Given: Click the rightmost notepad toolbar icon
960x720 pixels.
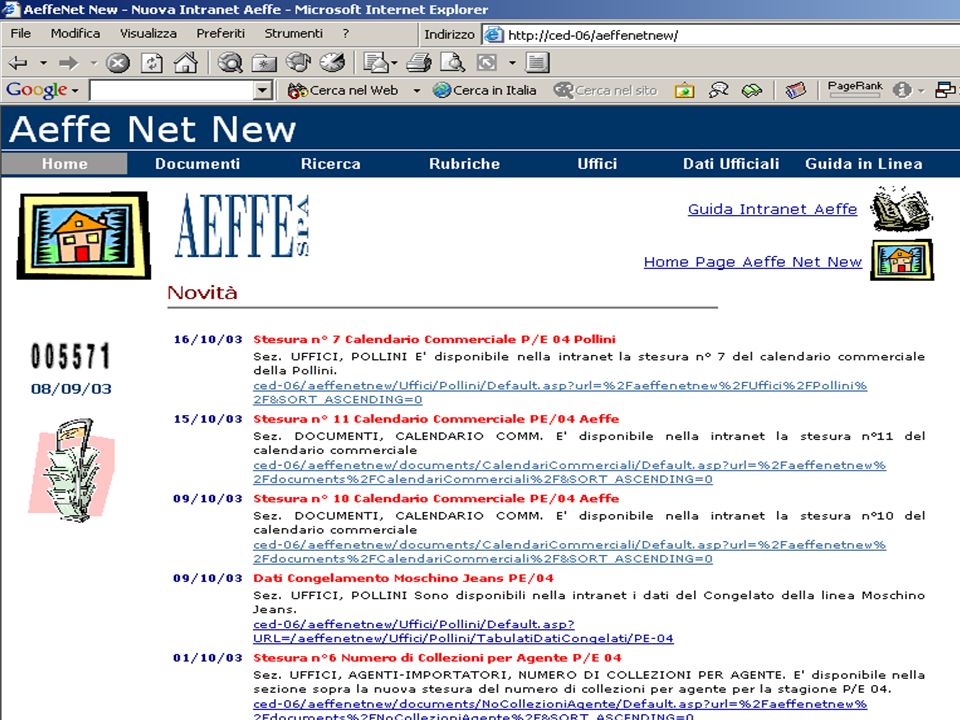Looking at the screenshot, I should pos(538,62).
